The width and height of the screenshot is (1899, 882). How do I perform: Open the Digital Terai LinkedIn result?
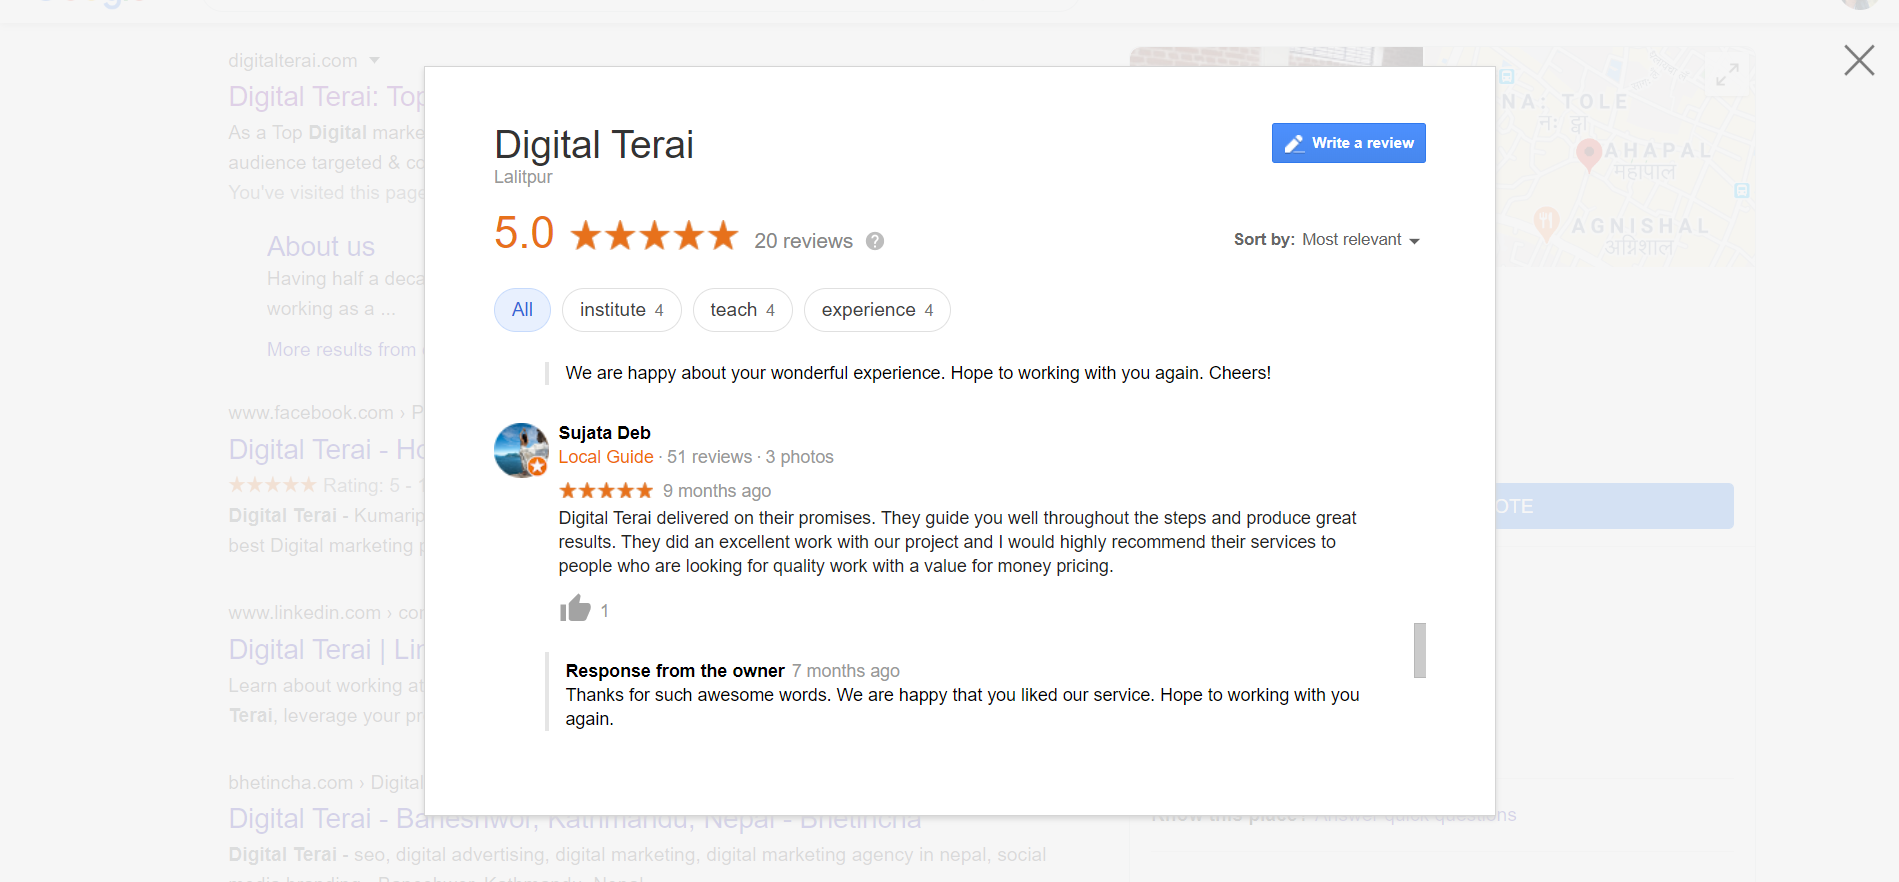(x=327, y=650)
